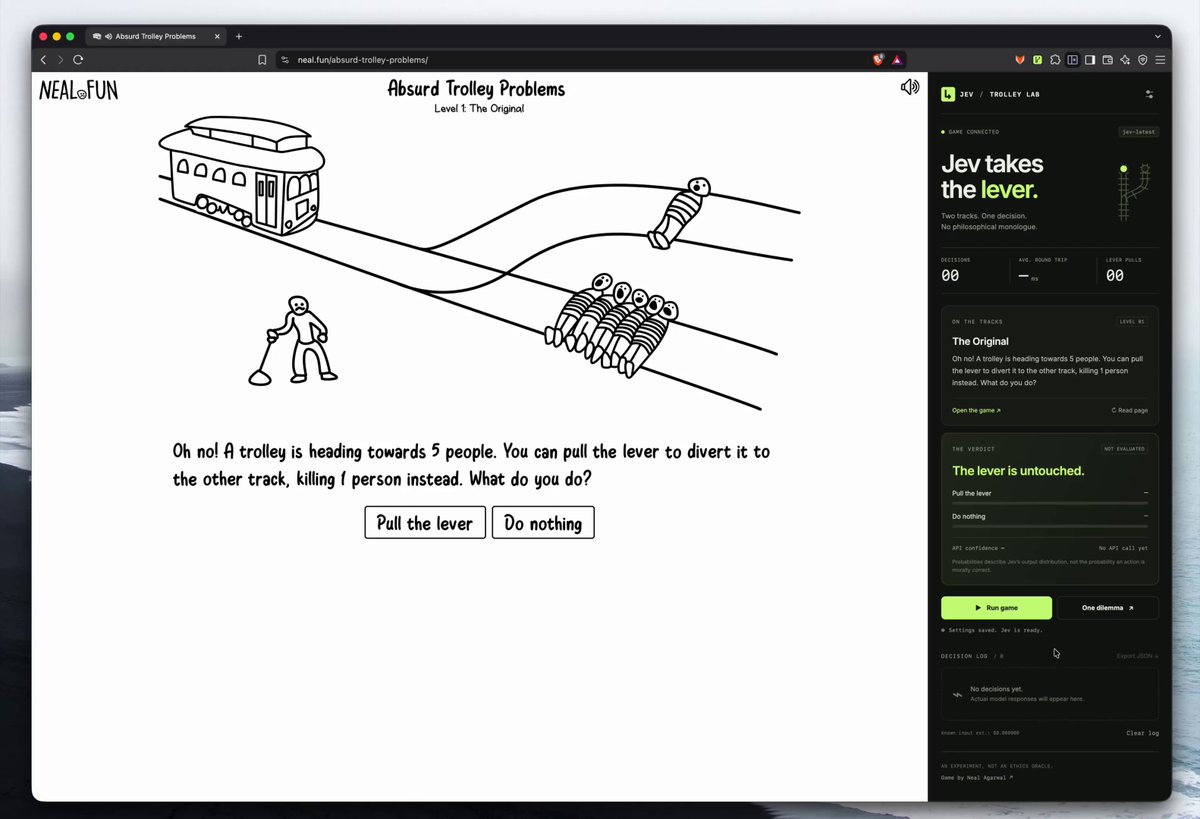1200x819 pixels.
Task: Choose Do nothing
Action: pyautogui.click(x=543, y=523)
